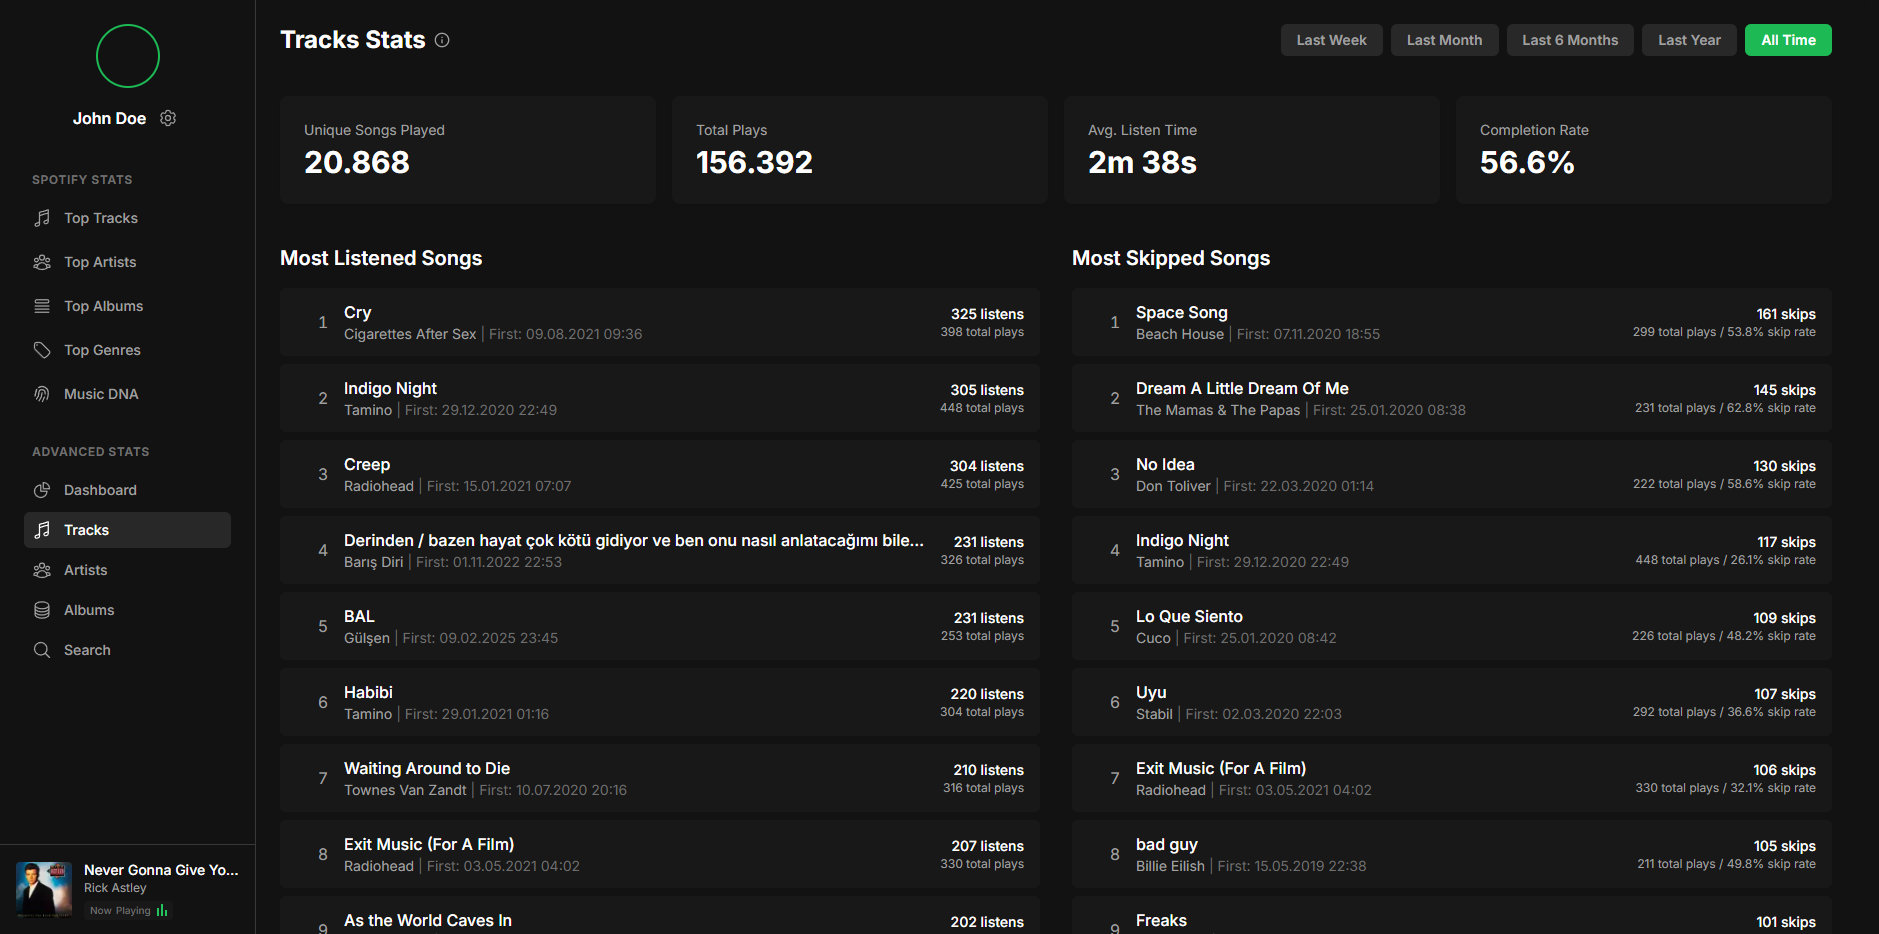The image size is (1879, 934).
Task: Click the Top Artists people icon
Action: click(x=42, y=262)
